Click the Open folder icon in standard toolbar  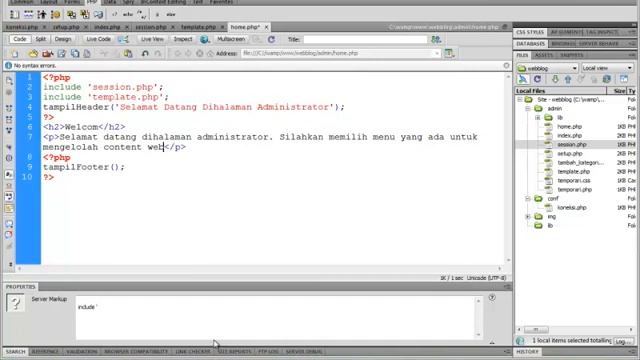click(x=33, y=53)
